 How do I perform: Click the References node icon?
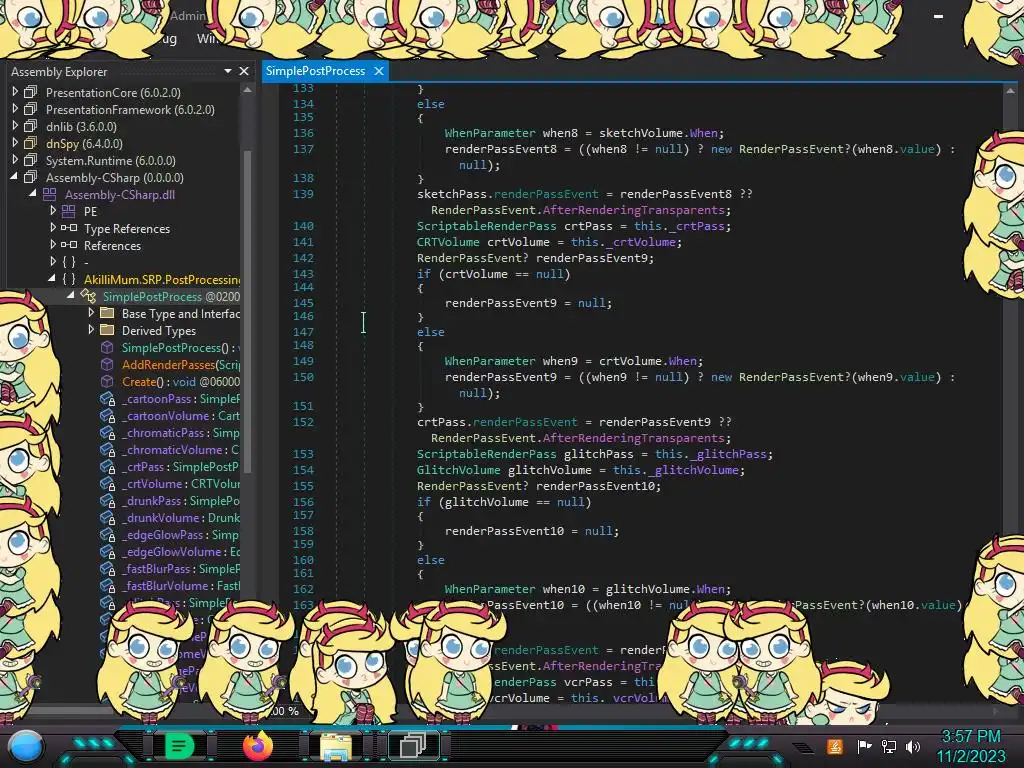tap(69, 245)
